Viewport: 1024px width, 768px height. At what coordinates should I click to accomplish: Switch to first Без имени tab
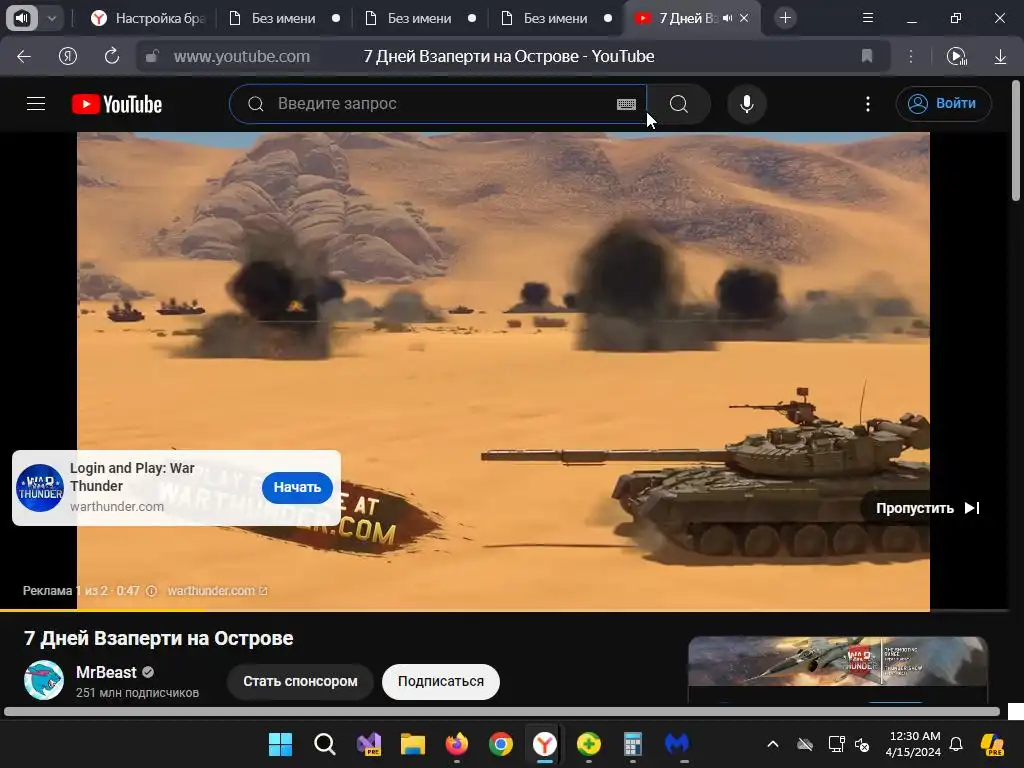coord(283,18)
